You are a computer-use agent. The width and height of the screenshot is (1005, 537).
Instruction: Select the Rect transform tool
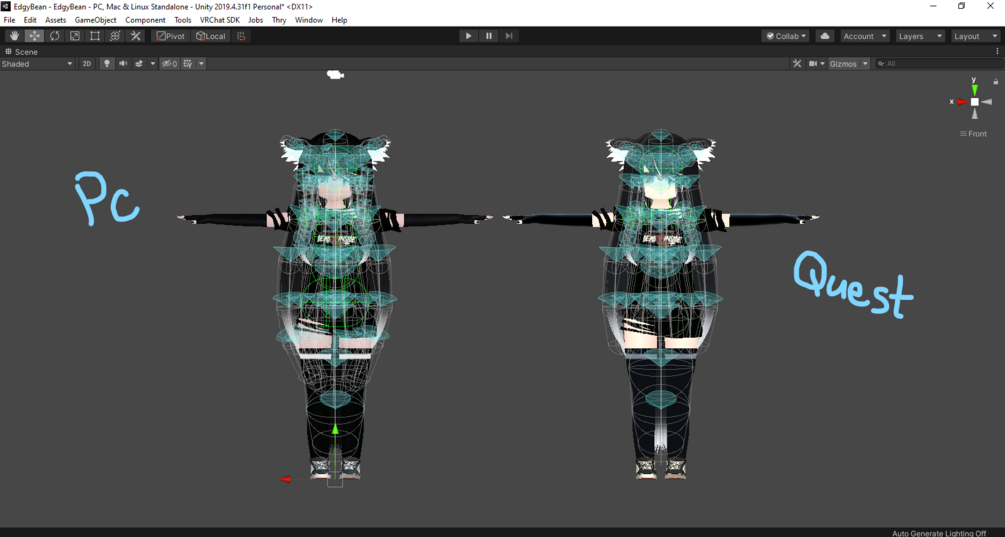pyautogui.click(x=95, y=36)
